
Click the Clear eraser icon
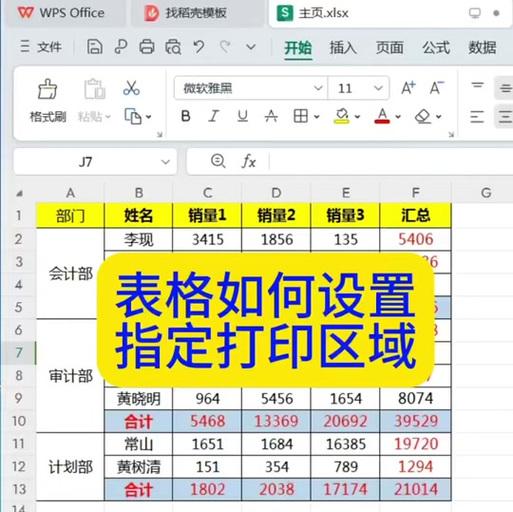423,116
